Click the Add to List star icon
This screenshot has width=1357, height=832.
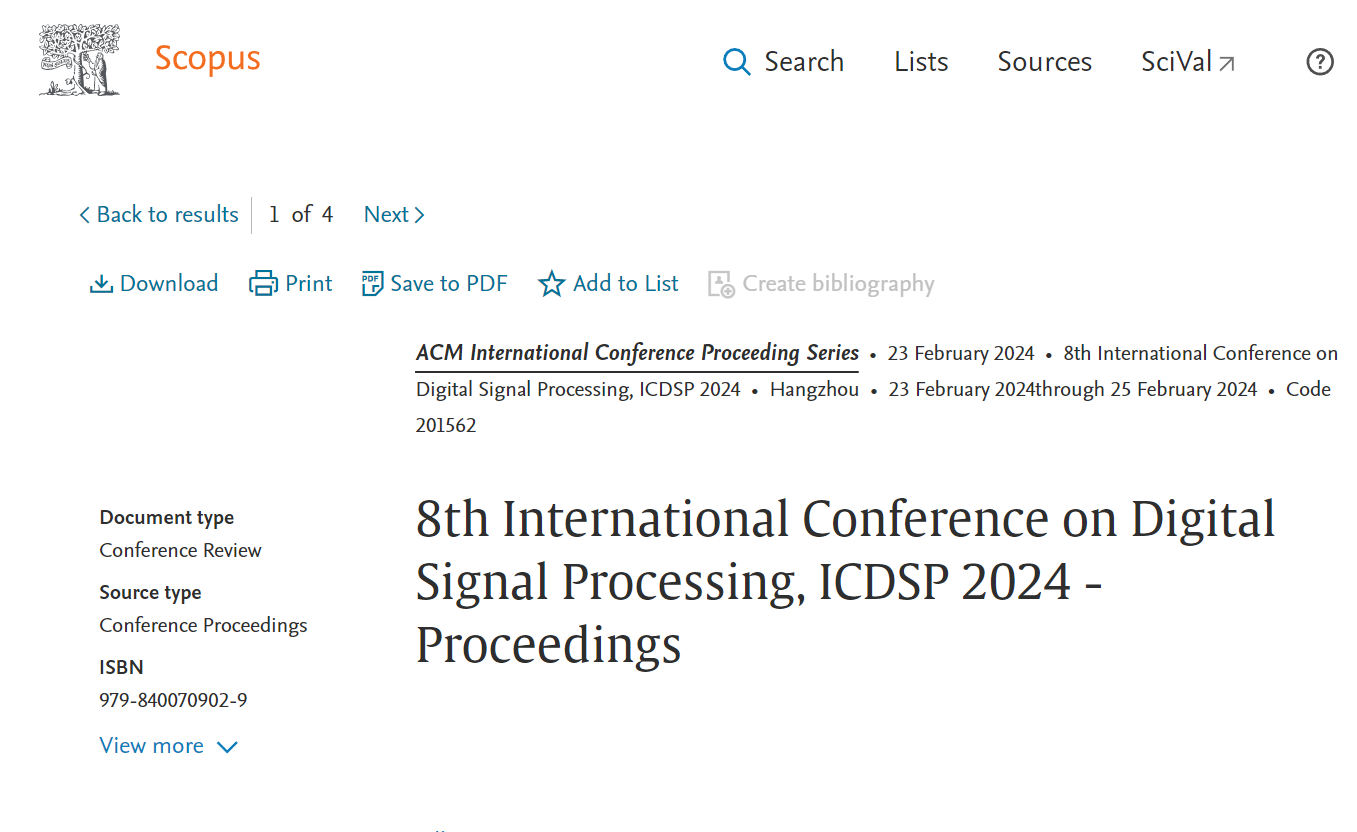pyautogui.click(x=552, y=284)
